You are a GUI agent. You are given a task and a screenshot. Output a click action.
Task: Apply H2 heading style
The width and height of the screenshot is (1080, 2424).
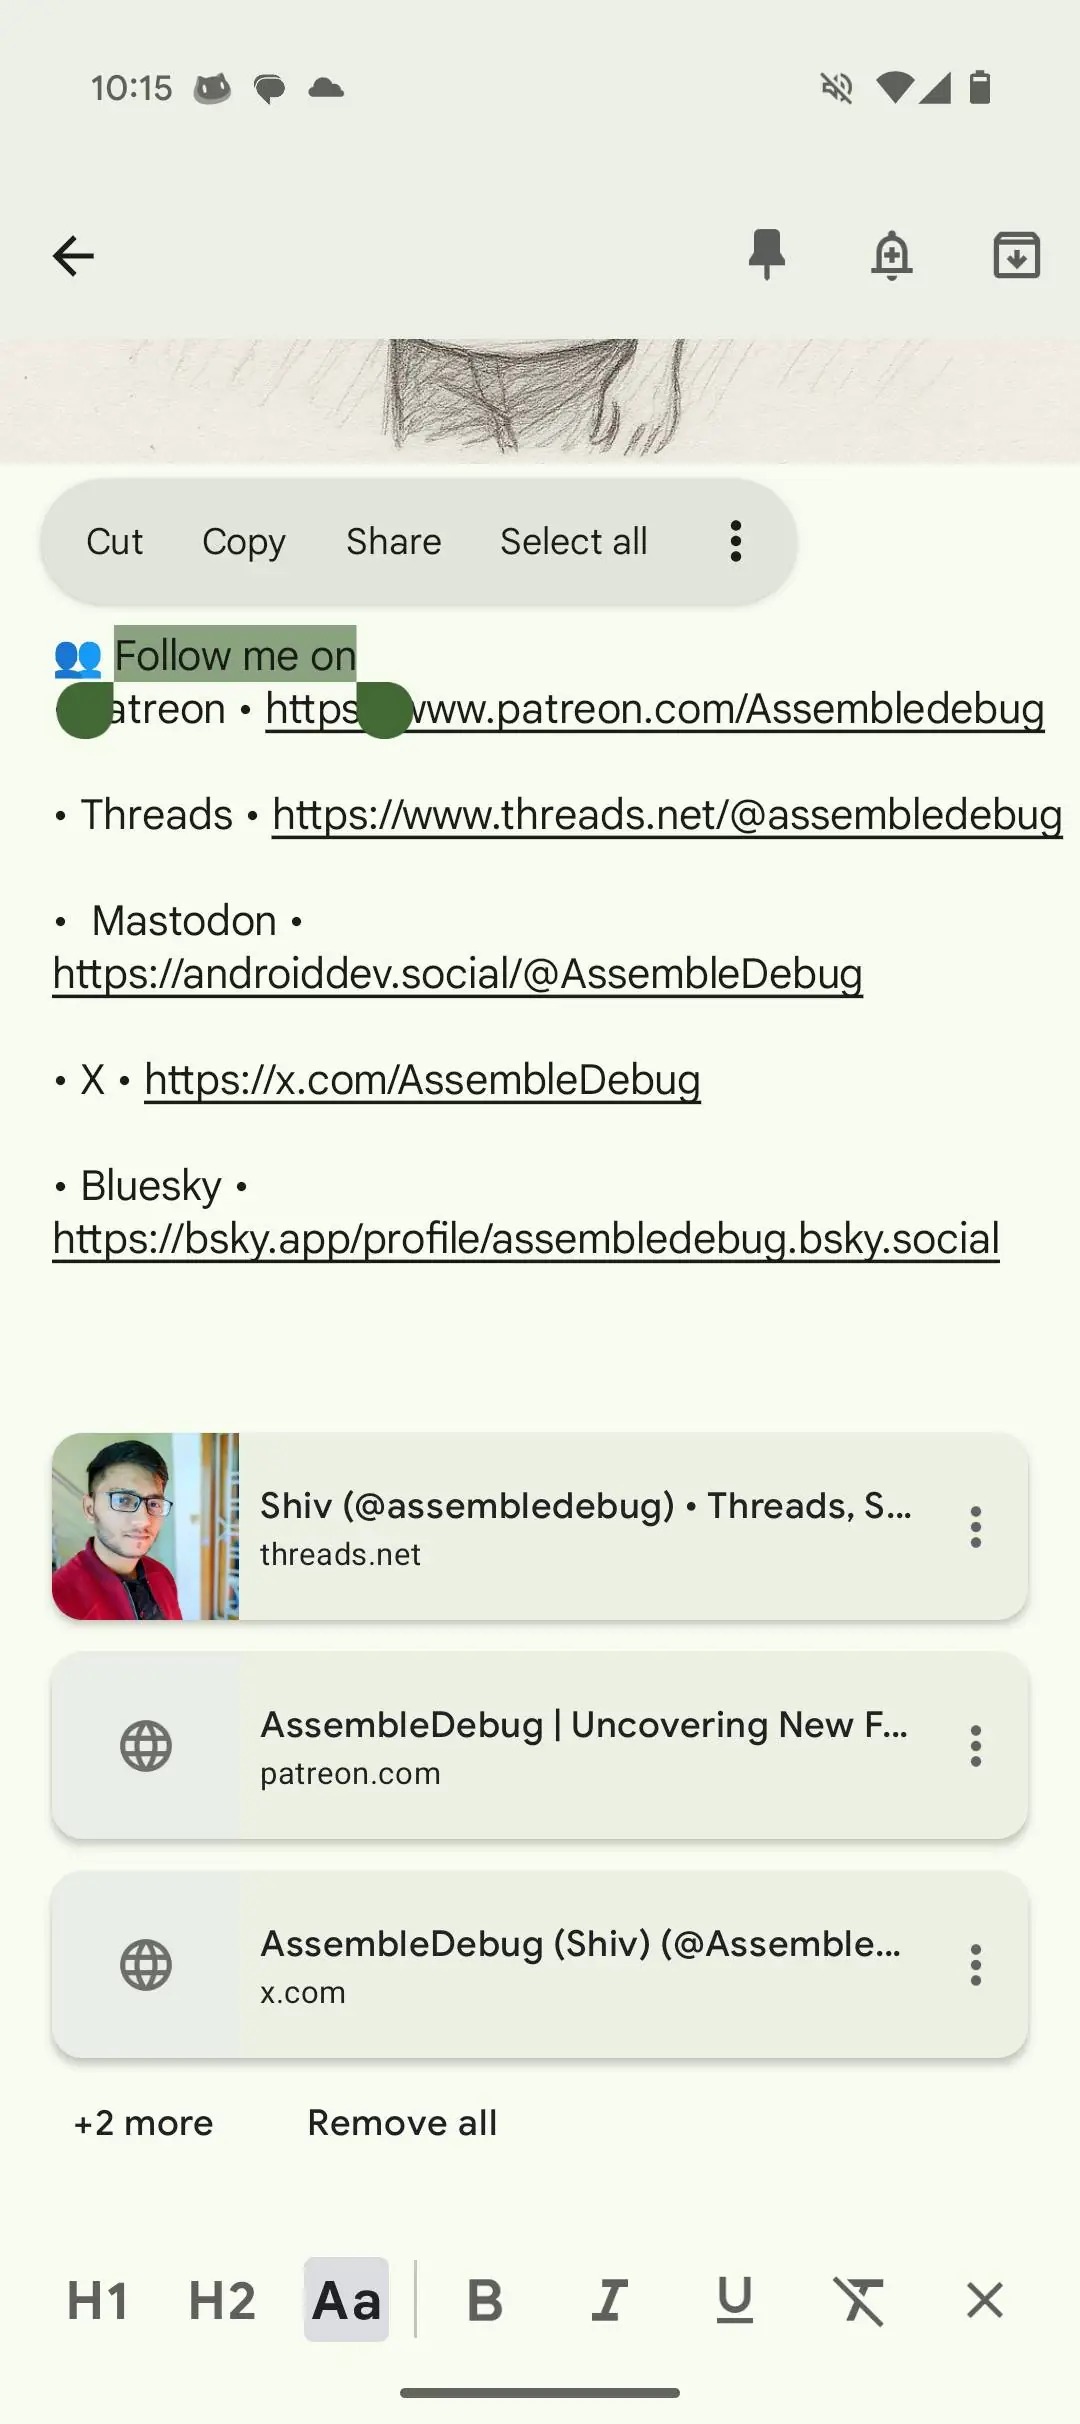pos(222,2300)
